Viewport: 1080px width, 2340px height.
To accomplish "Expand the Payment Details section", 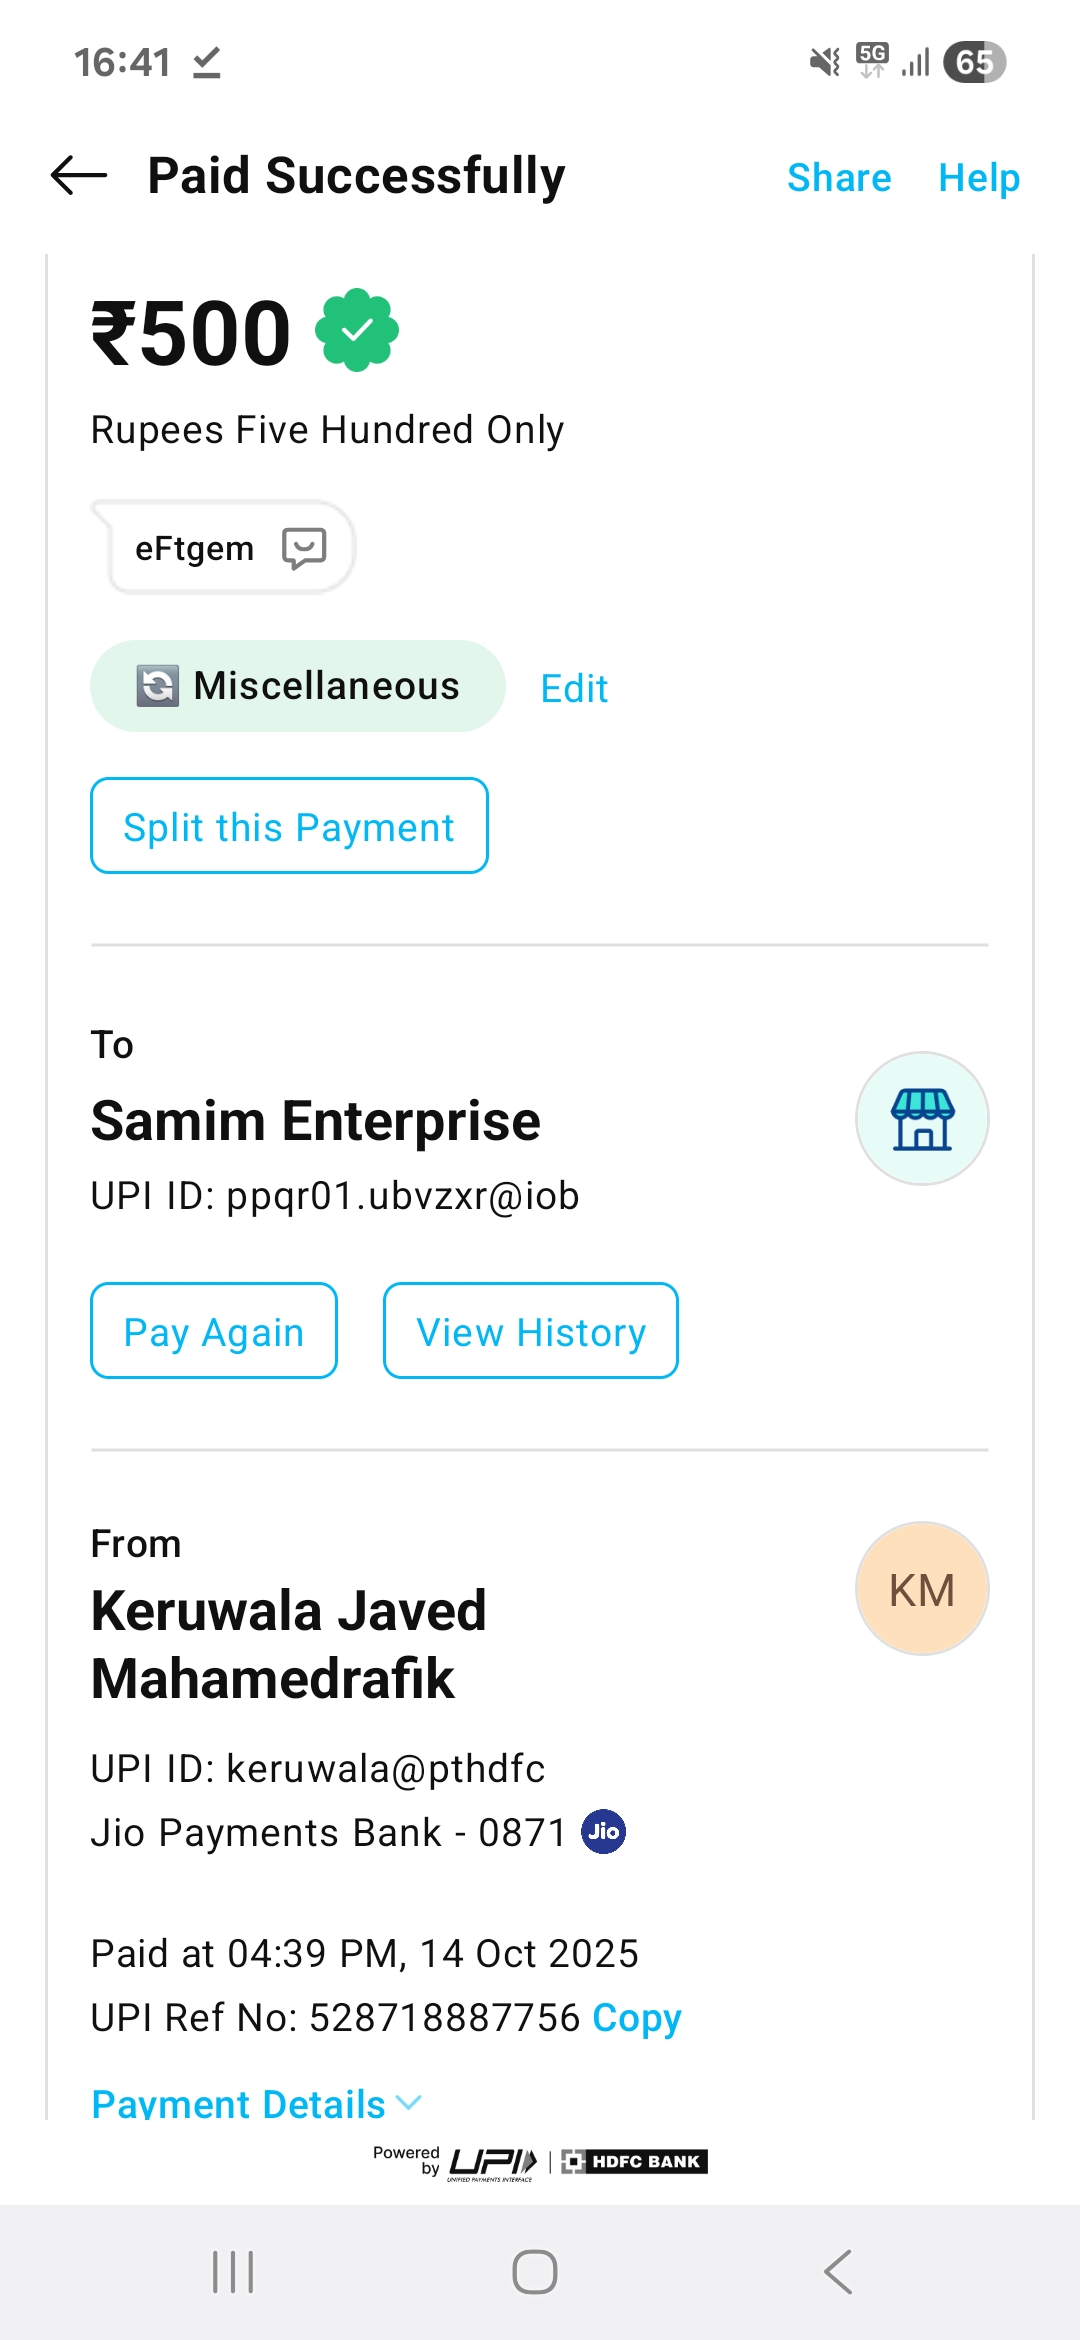I will (256, 2103).
